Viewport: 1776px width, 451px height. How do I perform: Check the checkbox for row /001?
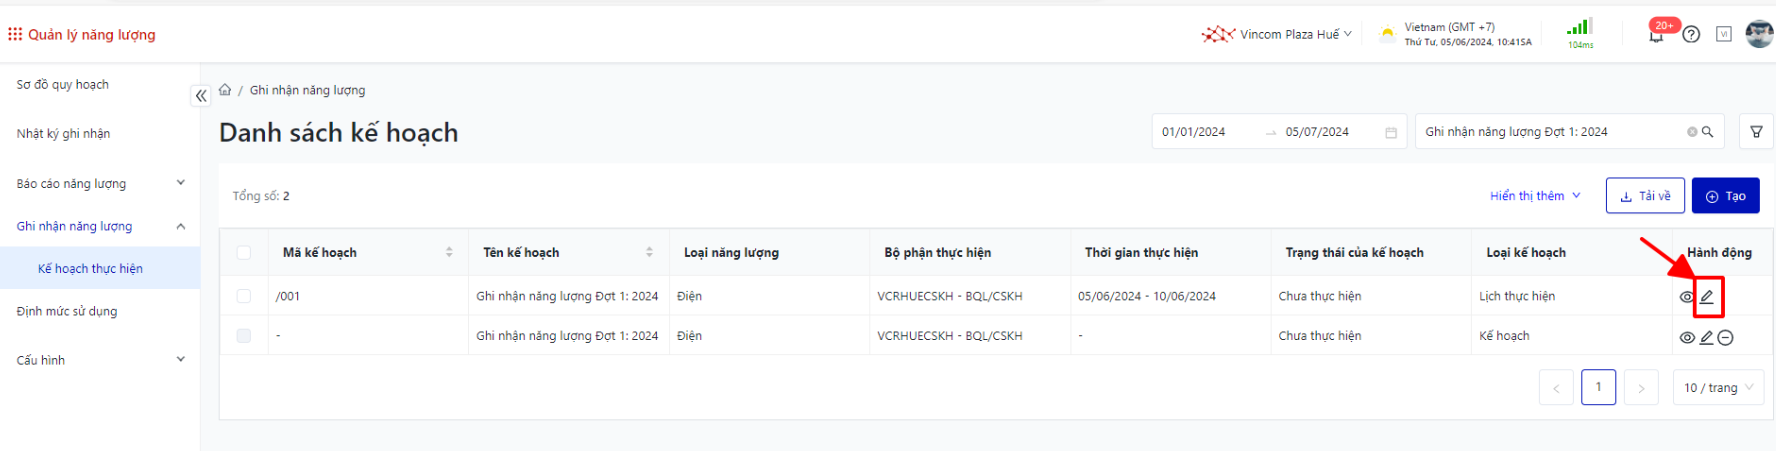[x=244, y=296]
